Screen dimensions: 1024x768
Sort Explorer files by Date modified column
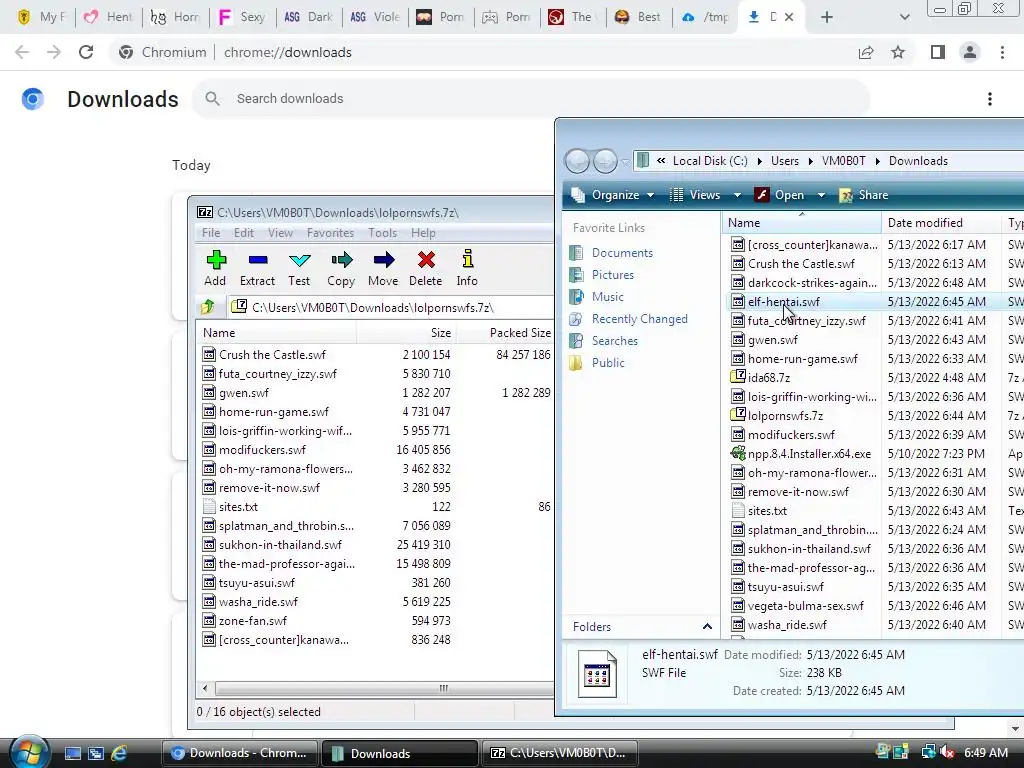click(940, 223)
